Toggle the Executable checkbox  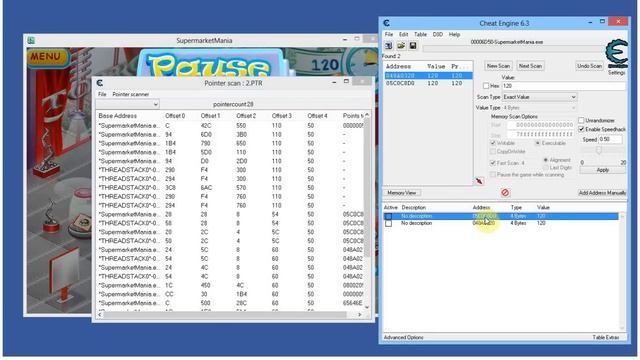pos(538,143)
